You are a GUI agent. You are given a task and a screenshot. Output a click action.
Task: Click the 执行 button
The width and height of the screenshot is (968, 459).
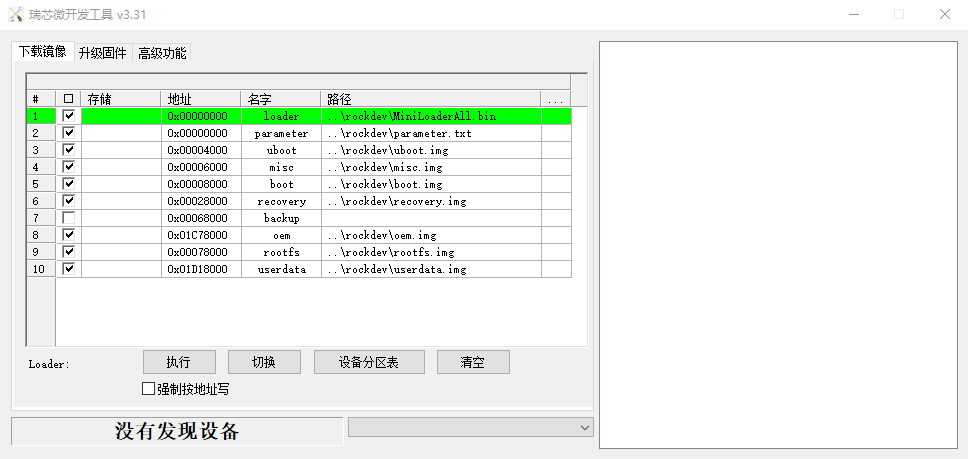pyautogui.click(x=179, y=362)
